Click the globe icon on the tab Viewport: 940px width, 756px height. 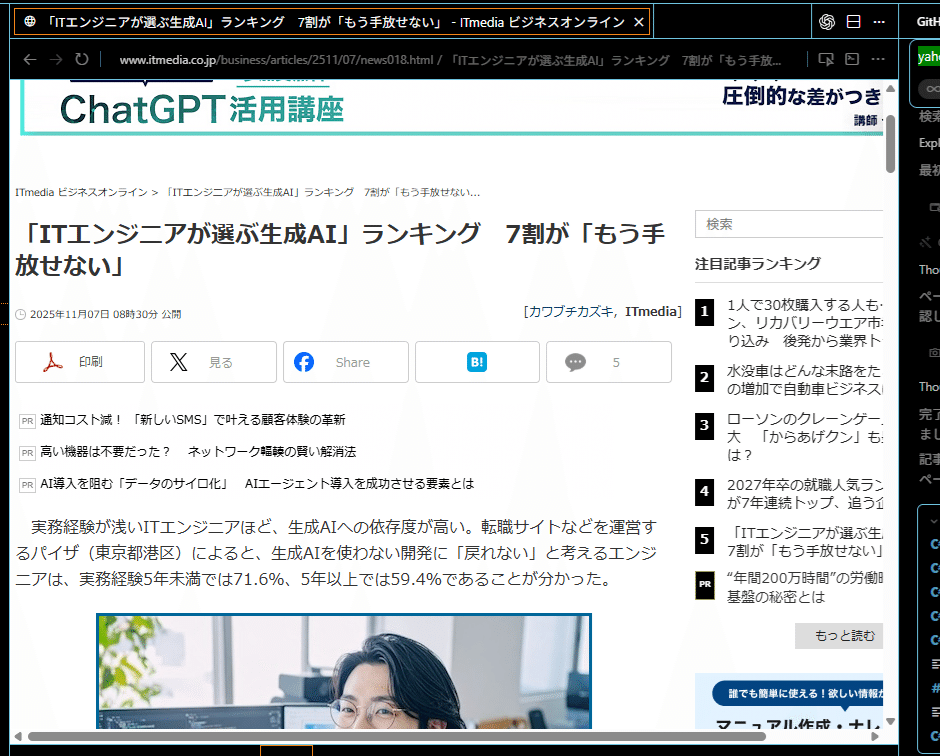29,22
